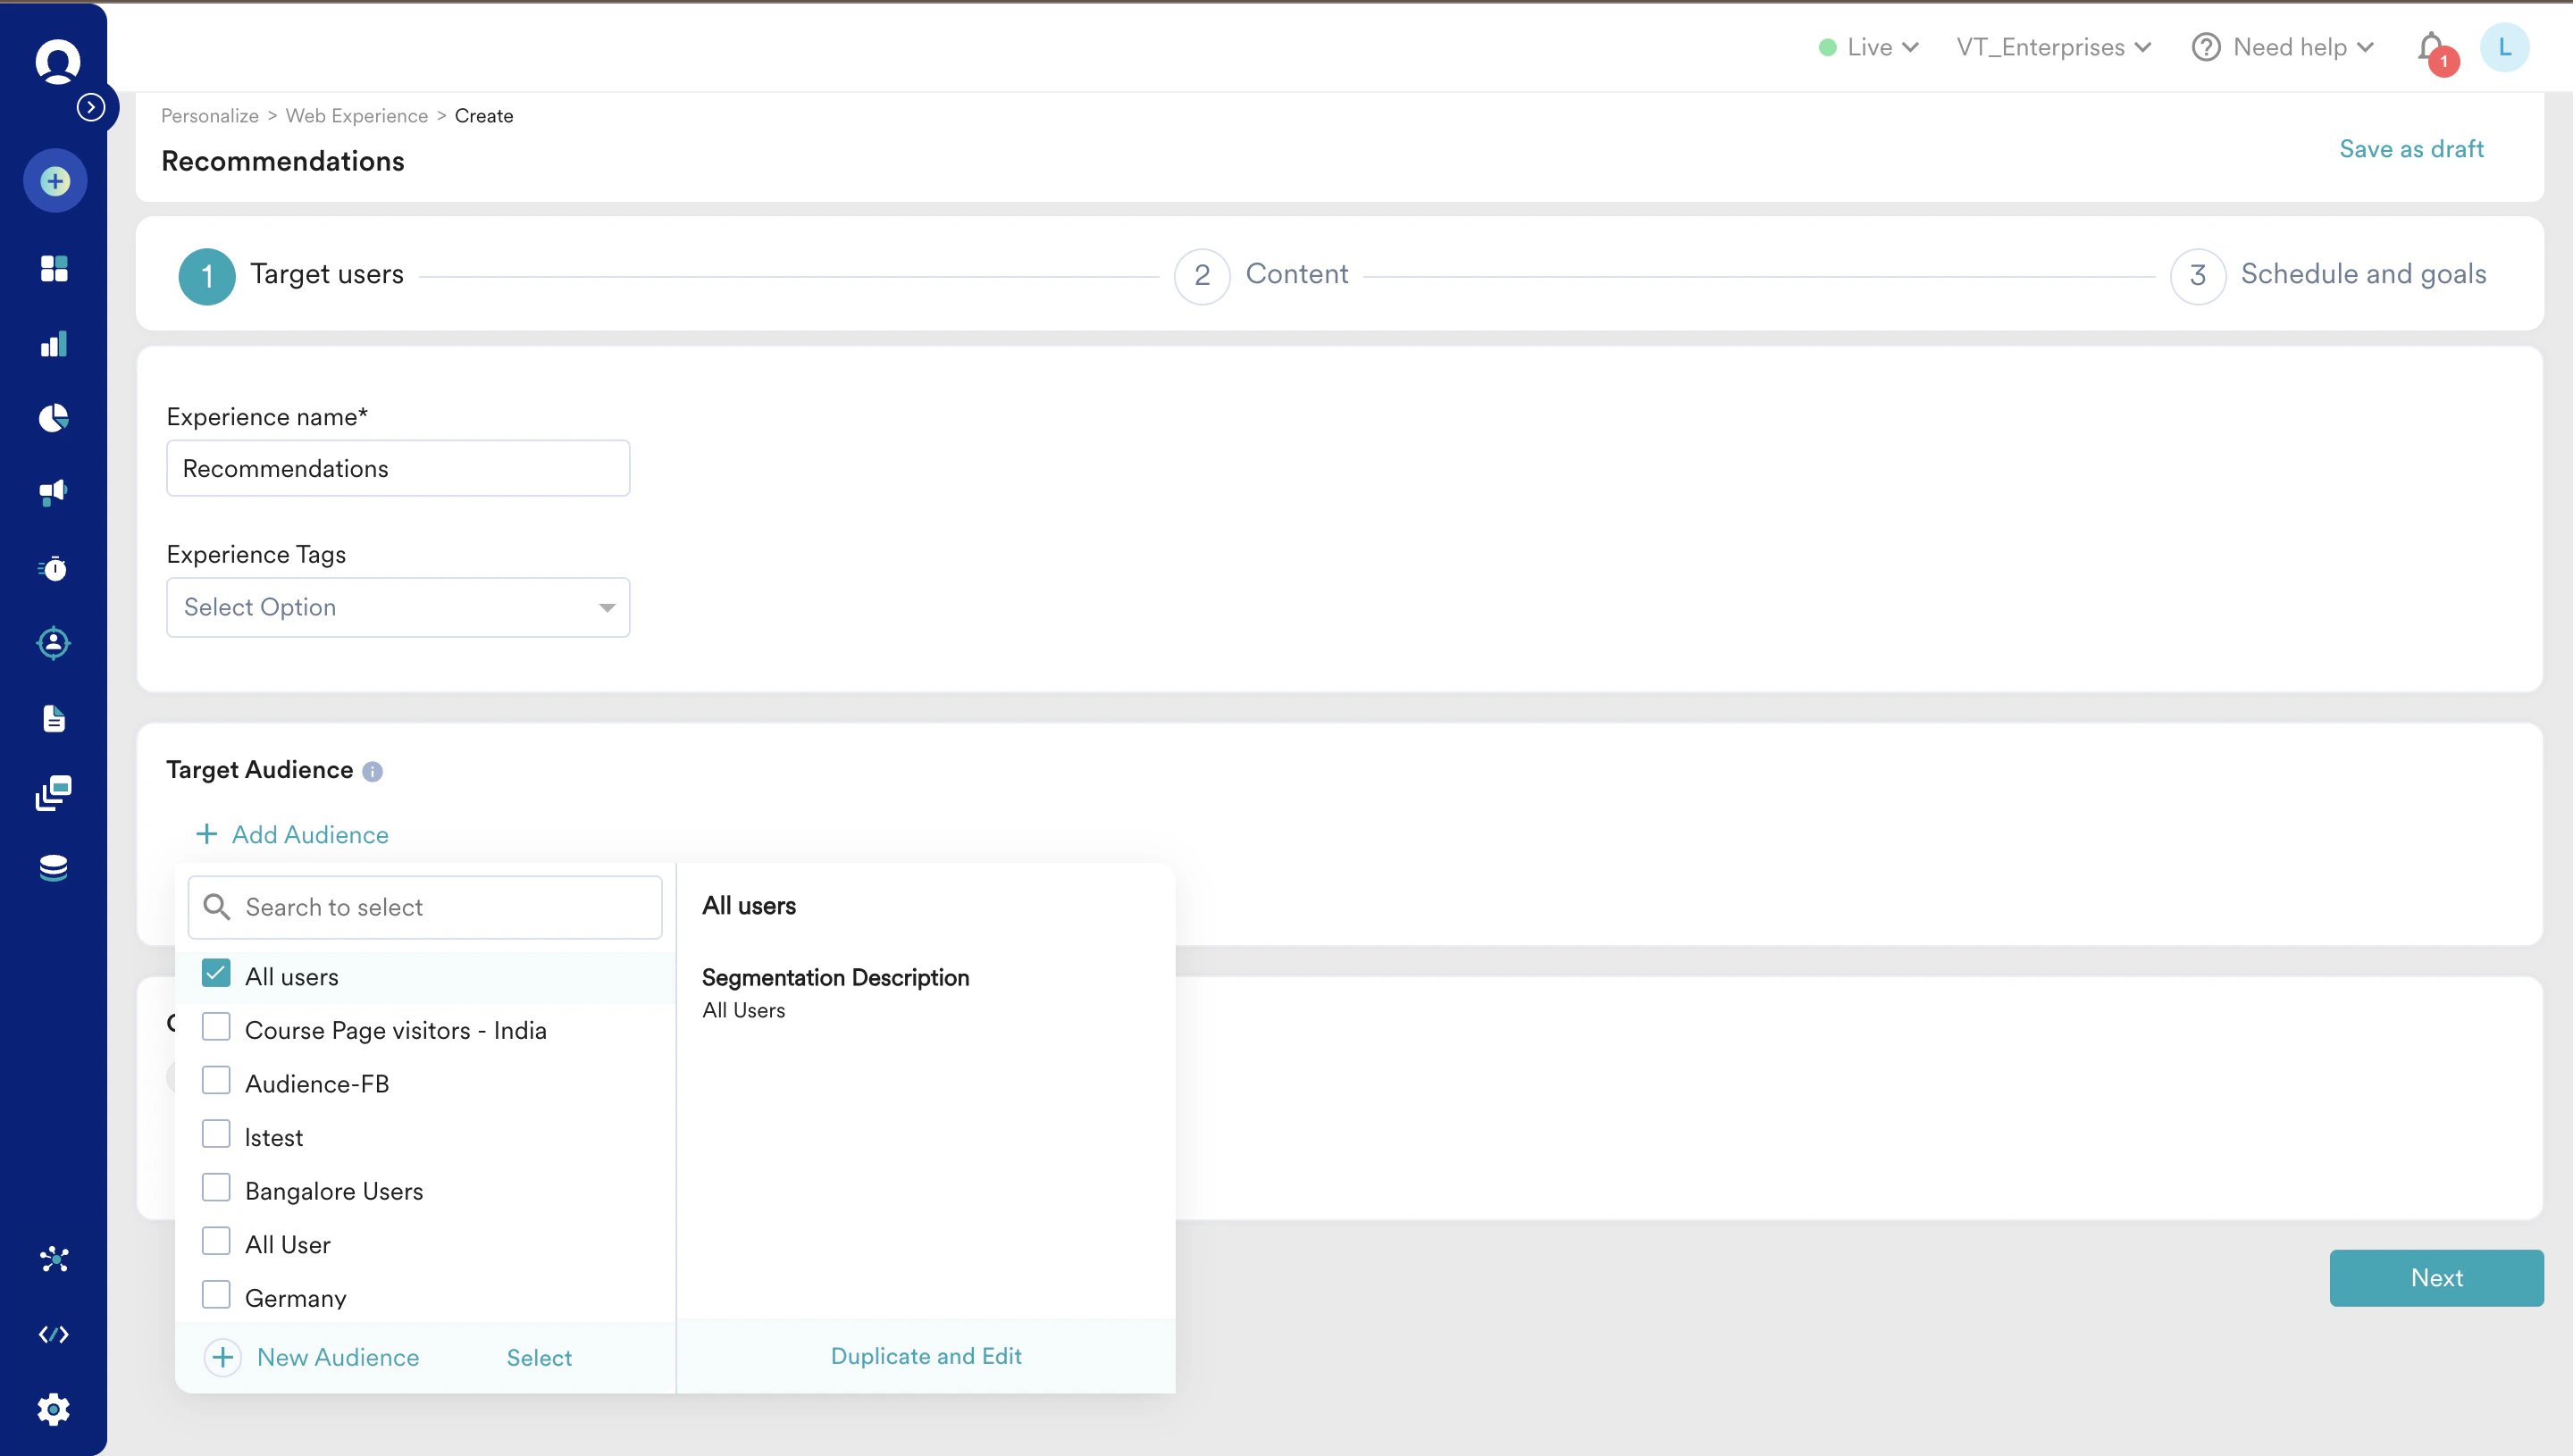
Task: Uncheck the All users checkbox
Action: 216,974
